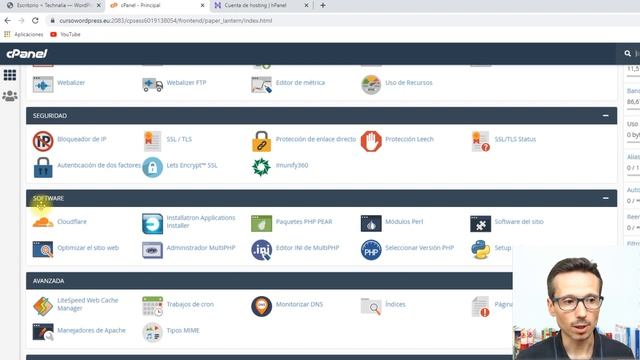
Task: Click the browser back button
Action: pyautogui.click(x=8, y=20)
